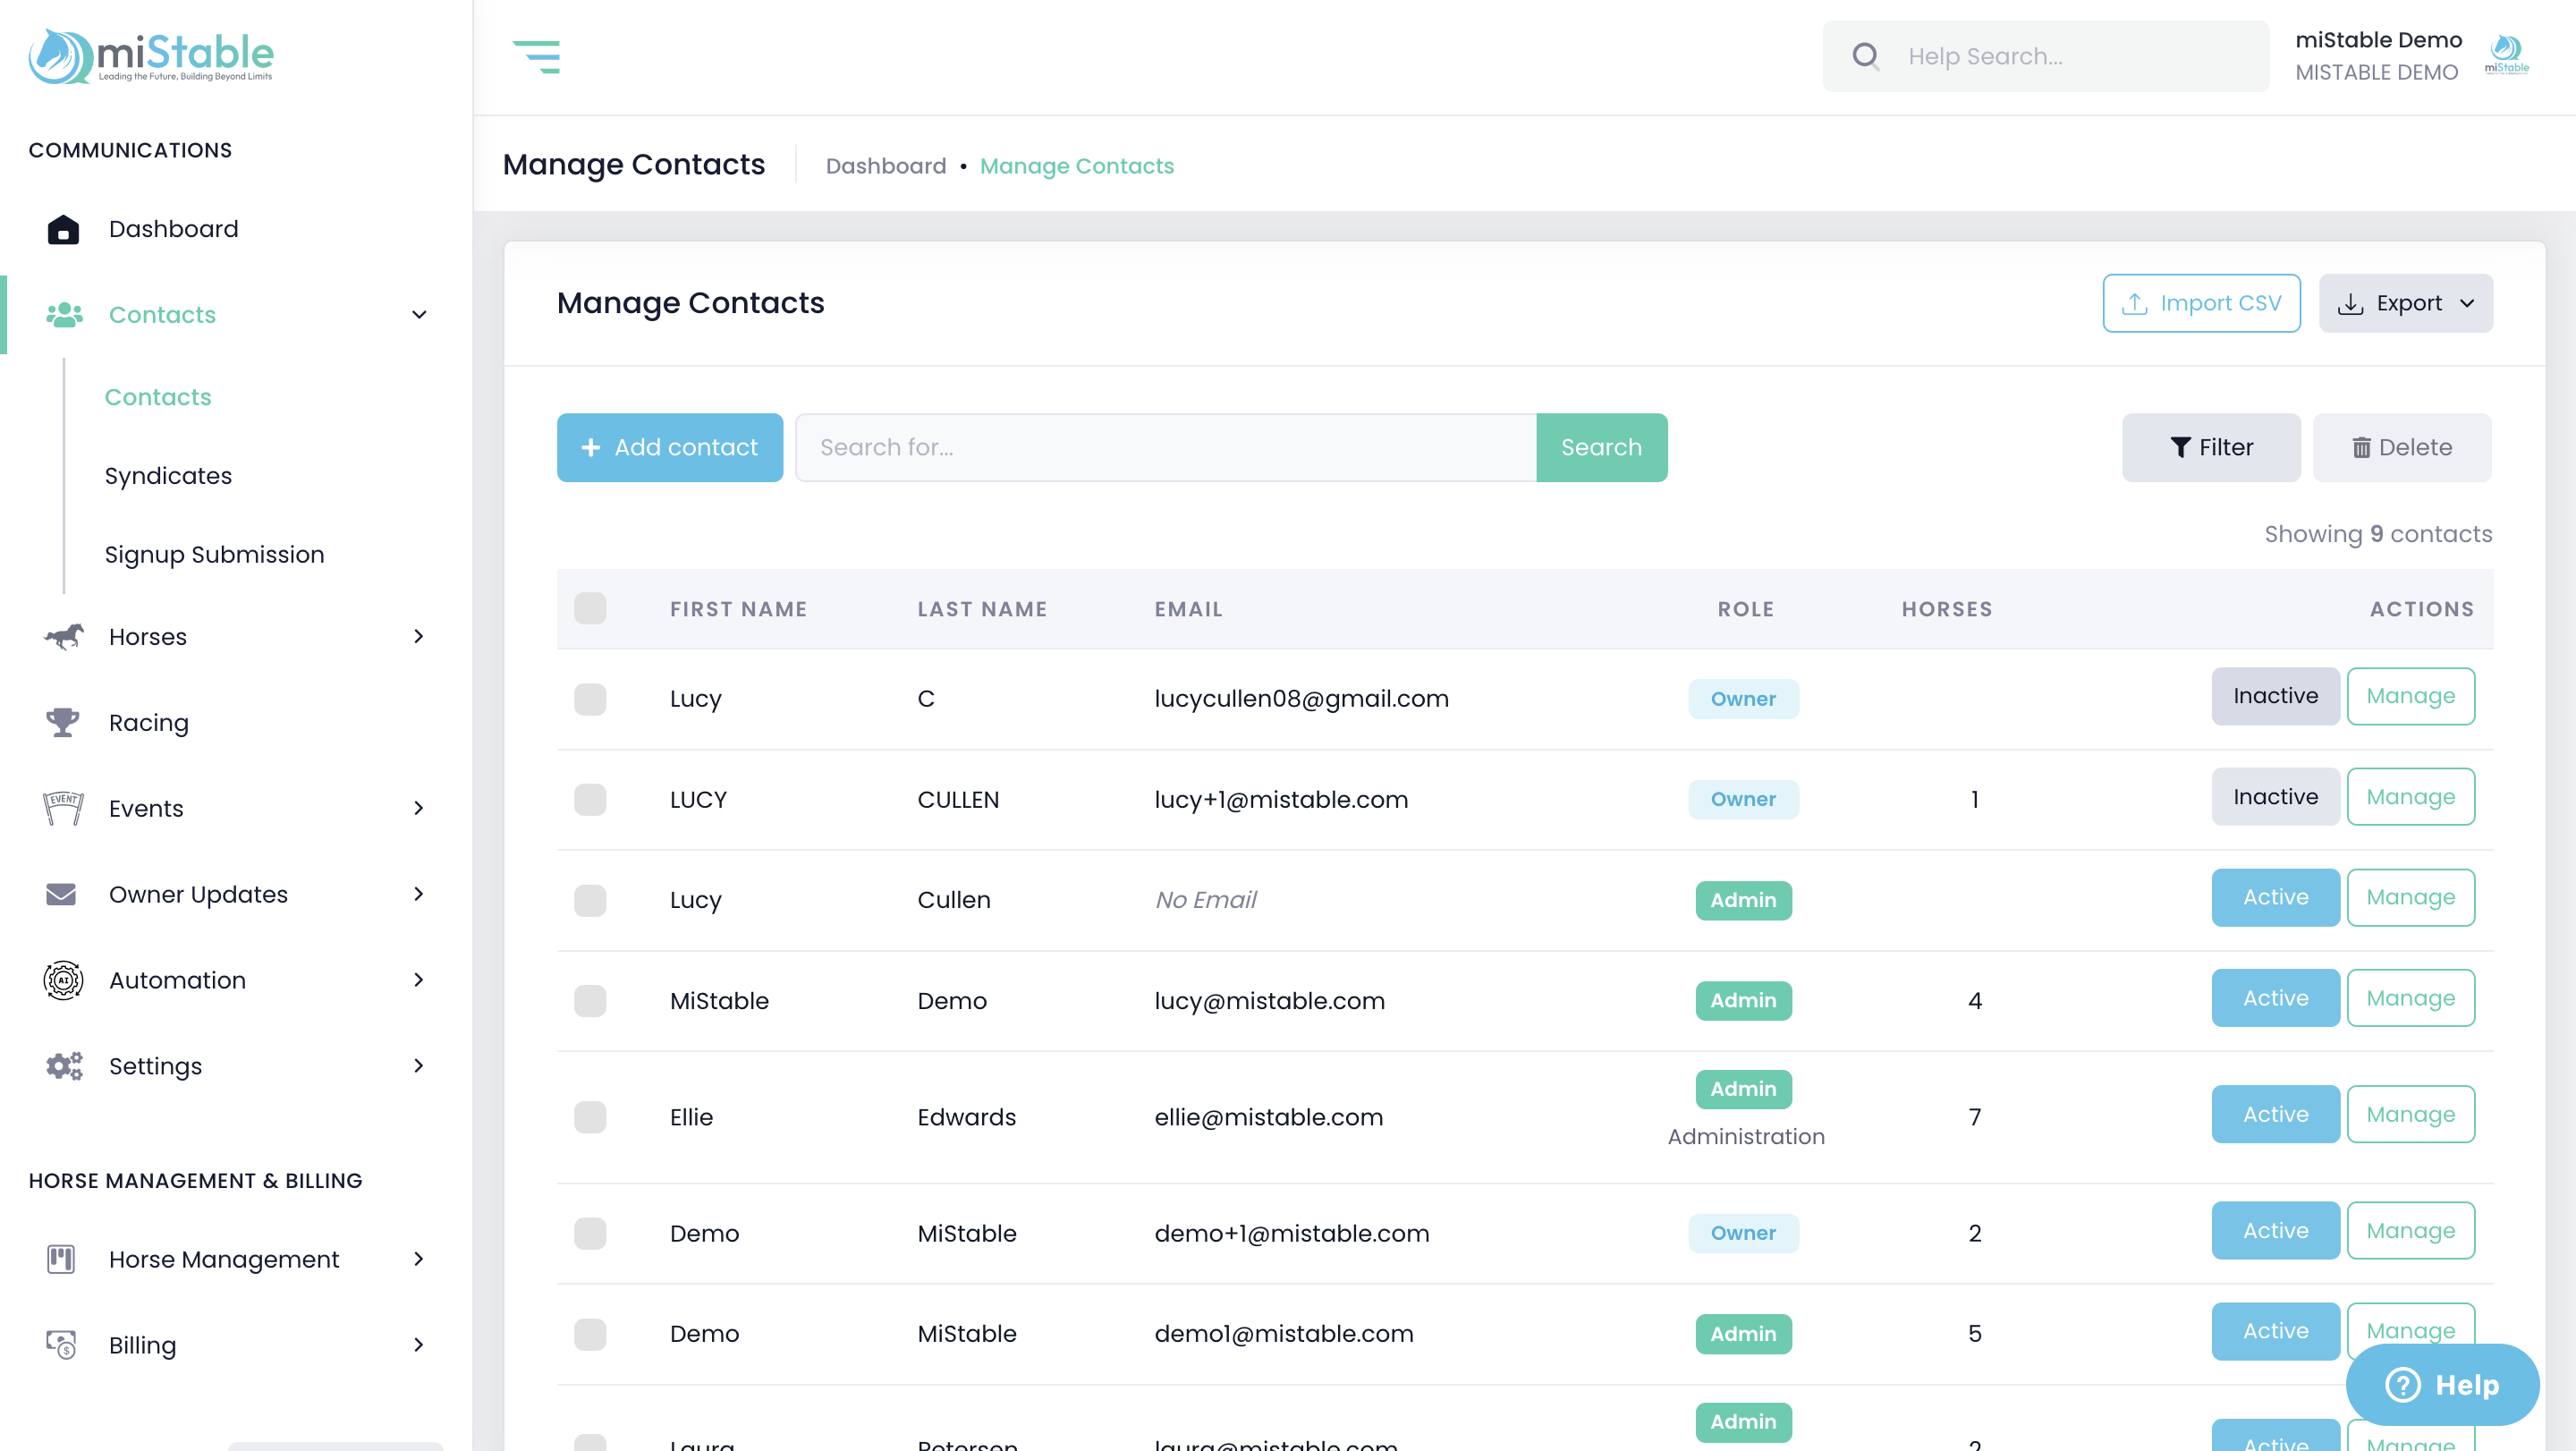Screen dimensions: 2576x1451
Task: Click the Events banner icon
Action: 63,808
